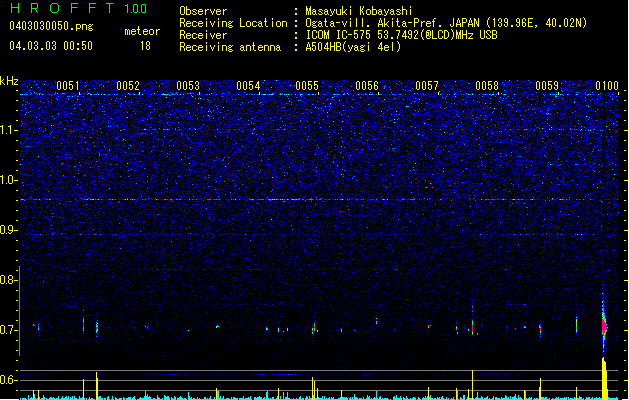Viewport: 629px width, 400px height.
Task: Click the 0.6 frequency axis label
Action: click(8, 380)
